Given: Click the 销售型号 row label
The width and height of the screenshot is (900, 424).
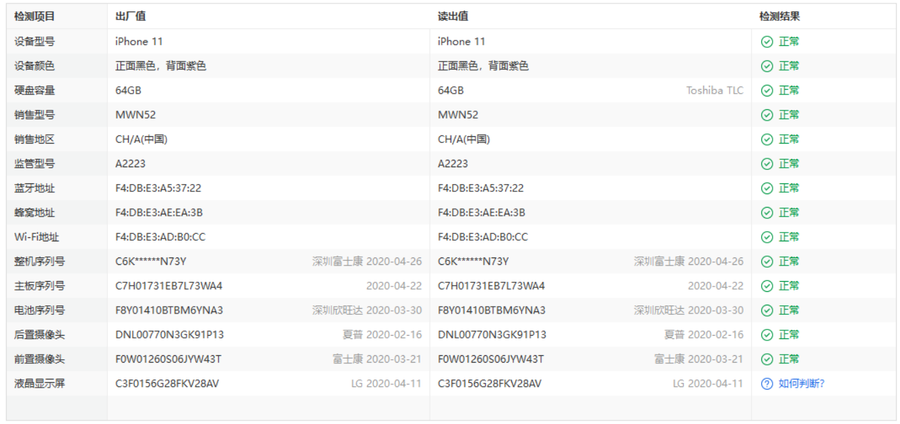Looking at the screenshot, I should click(35, 115).
